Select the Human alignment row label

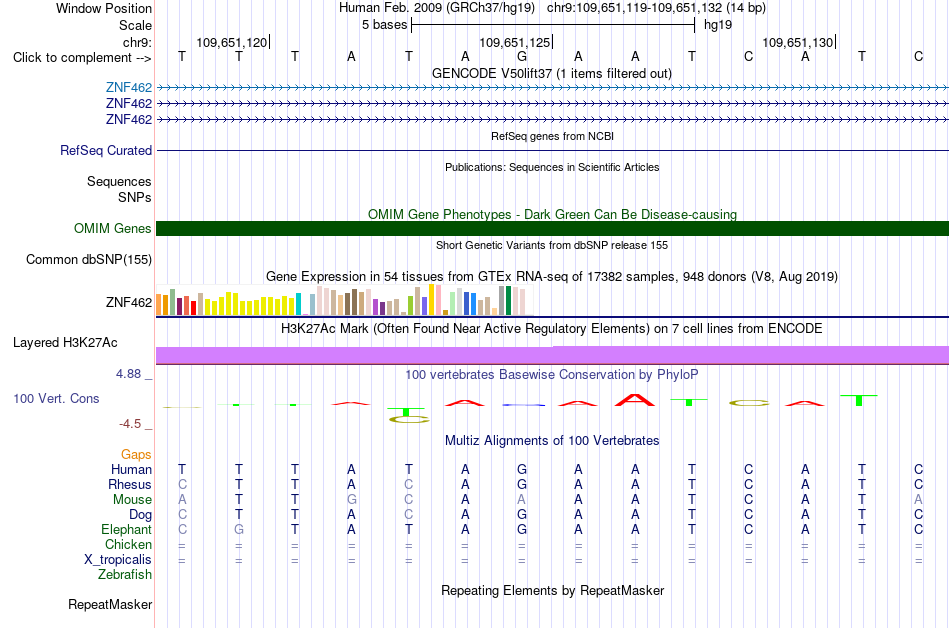131,469
